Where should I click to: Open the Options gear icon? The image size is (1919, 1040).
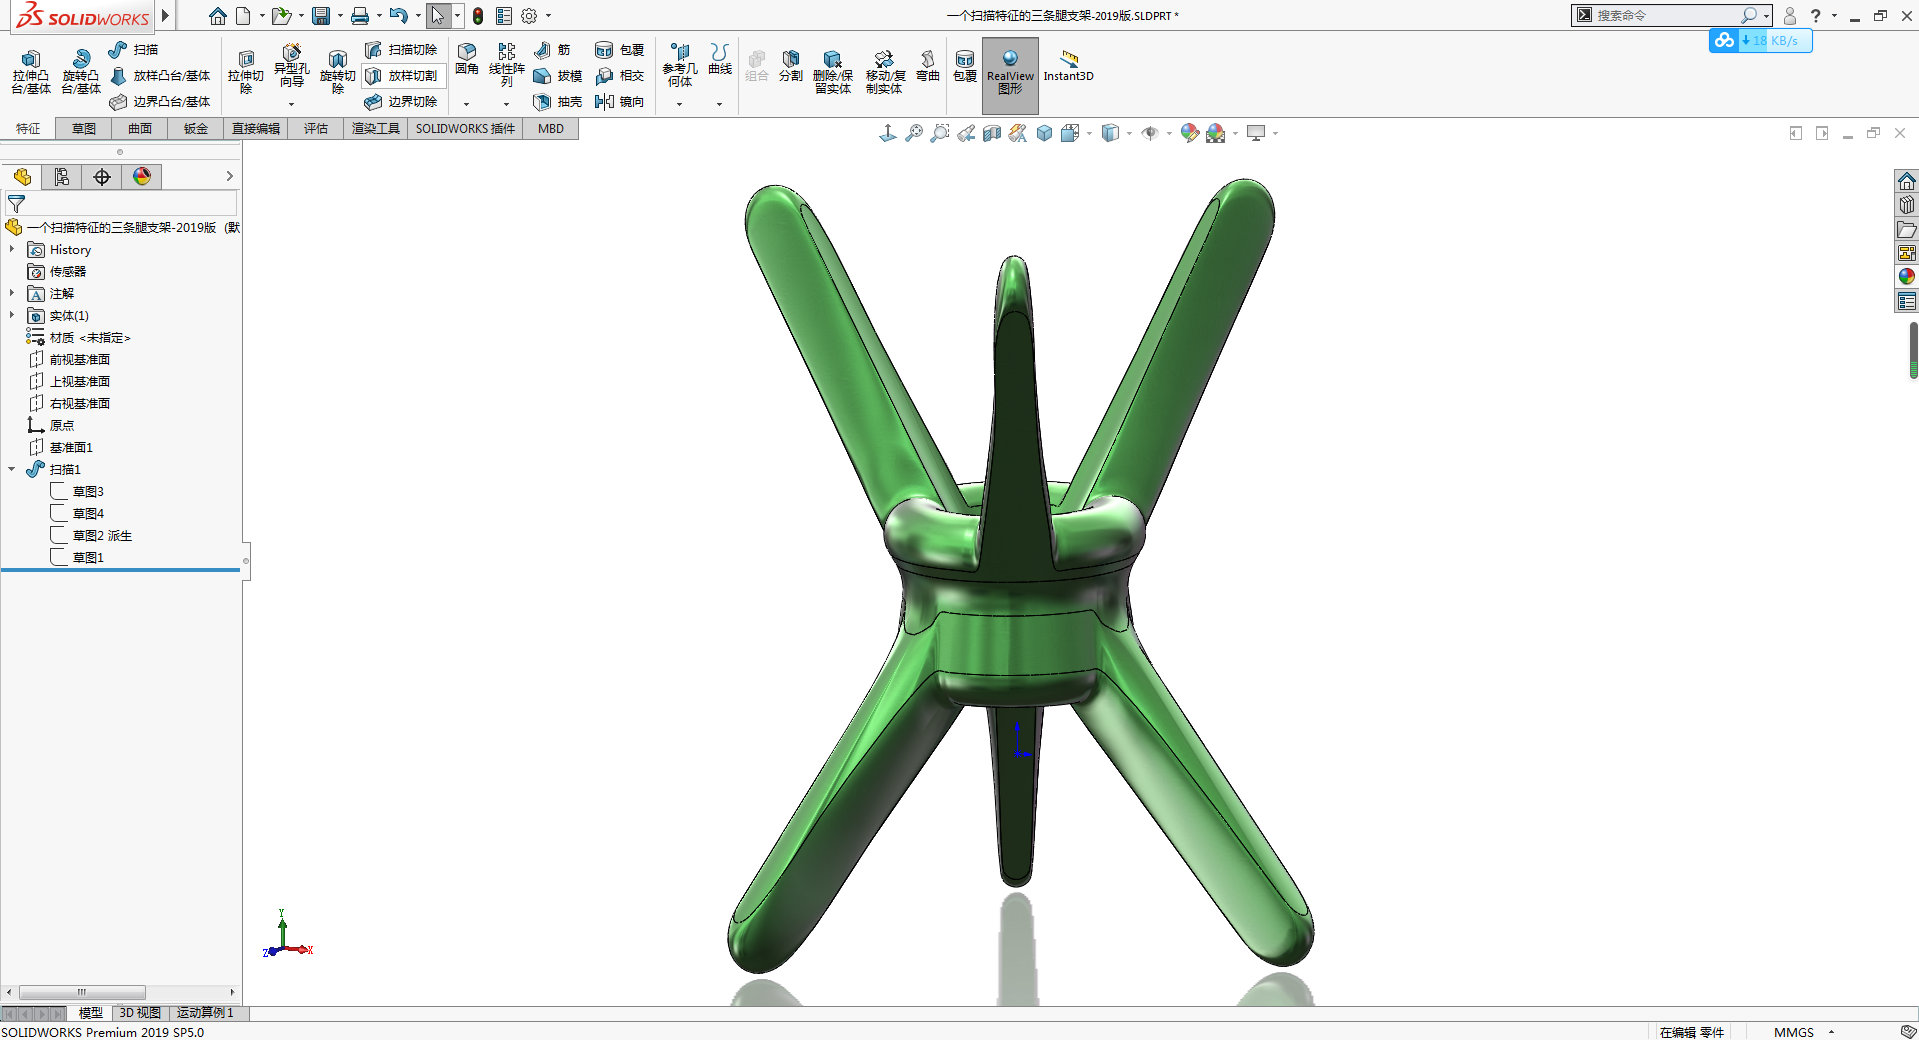(x=530, y=16)
